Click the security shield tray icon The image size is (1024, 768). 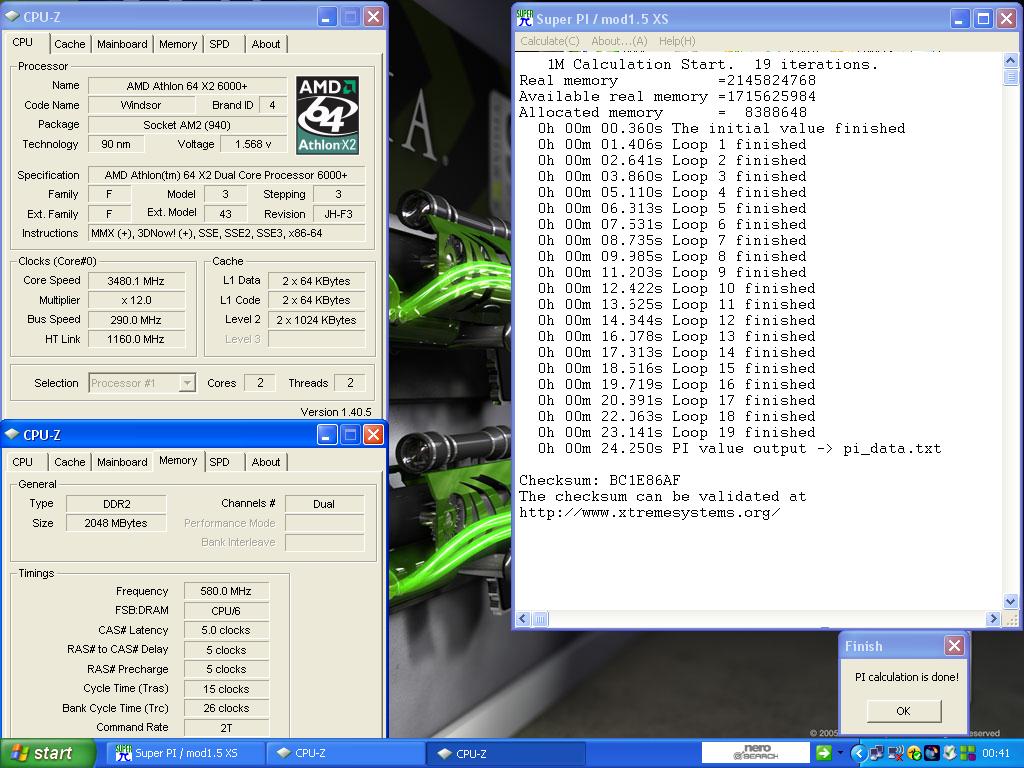coord(950,754)
